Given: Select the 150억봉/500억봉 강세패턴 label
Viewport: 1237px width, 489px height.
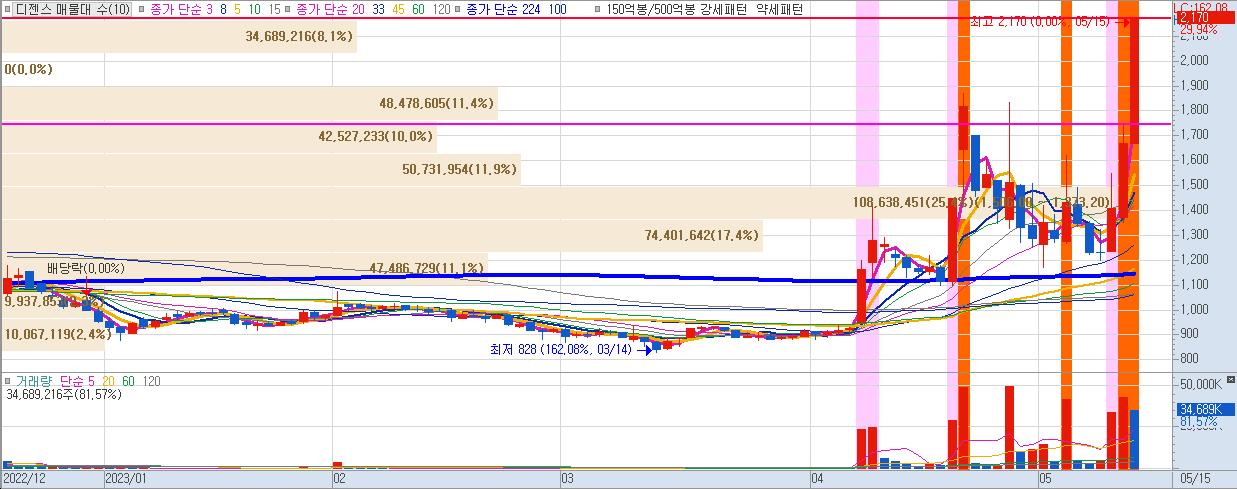Looking at the screenshot, I should 679,9.
